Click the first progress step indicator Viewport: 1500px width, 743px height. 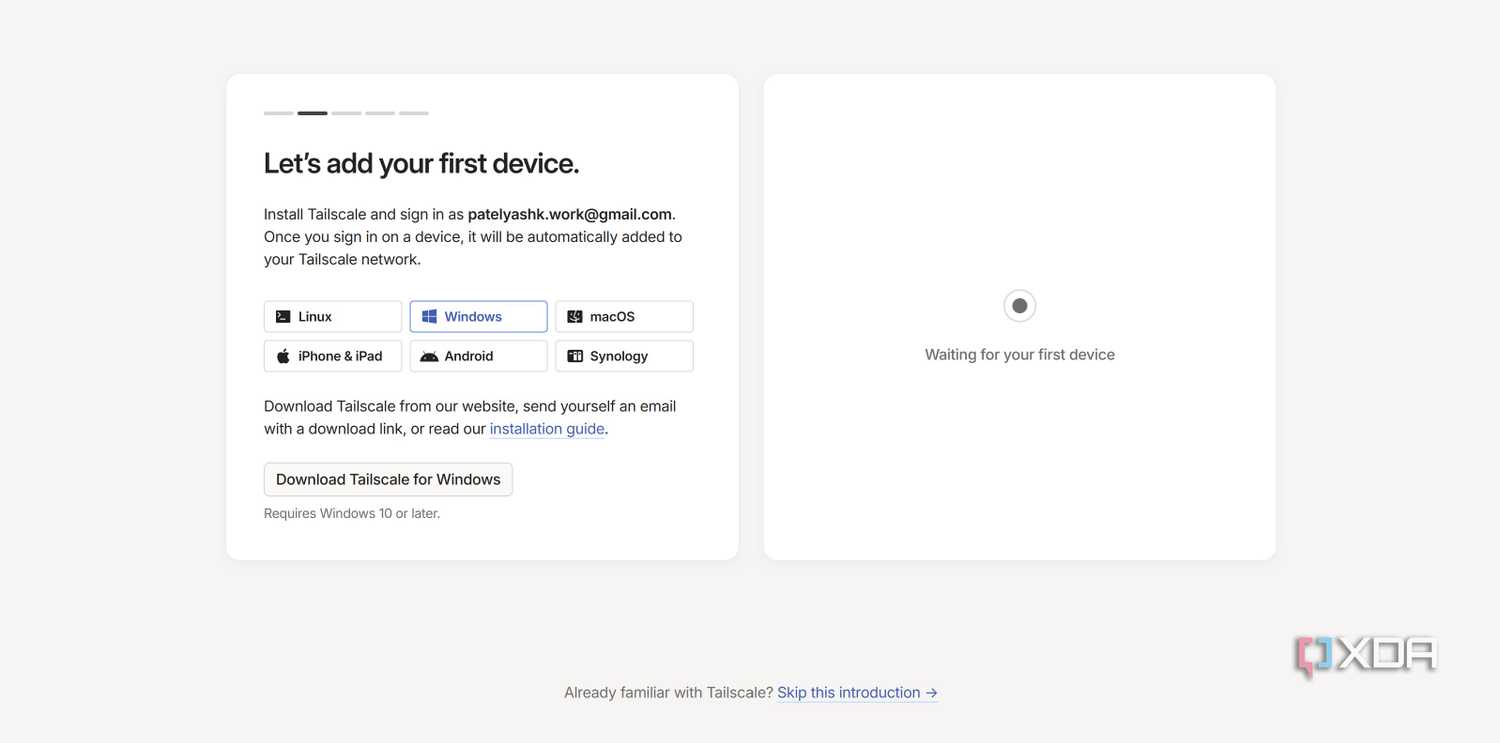tap(279, 113)
